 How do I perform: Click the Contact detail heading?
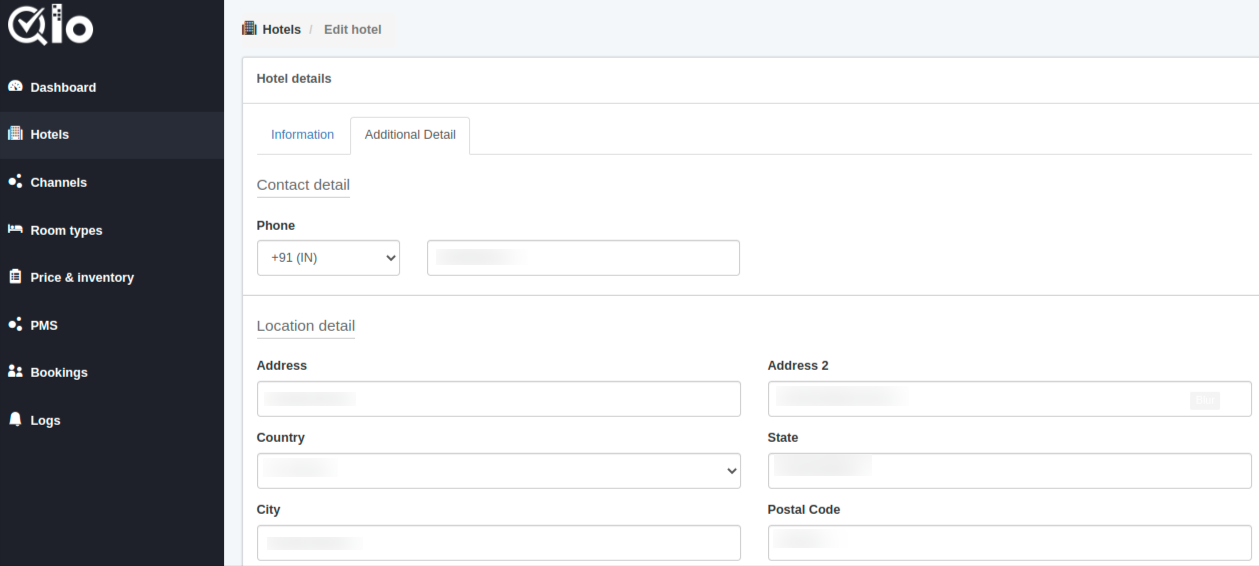point(303,185)
